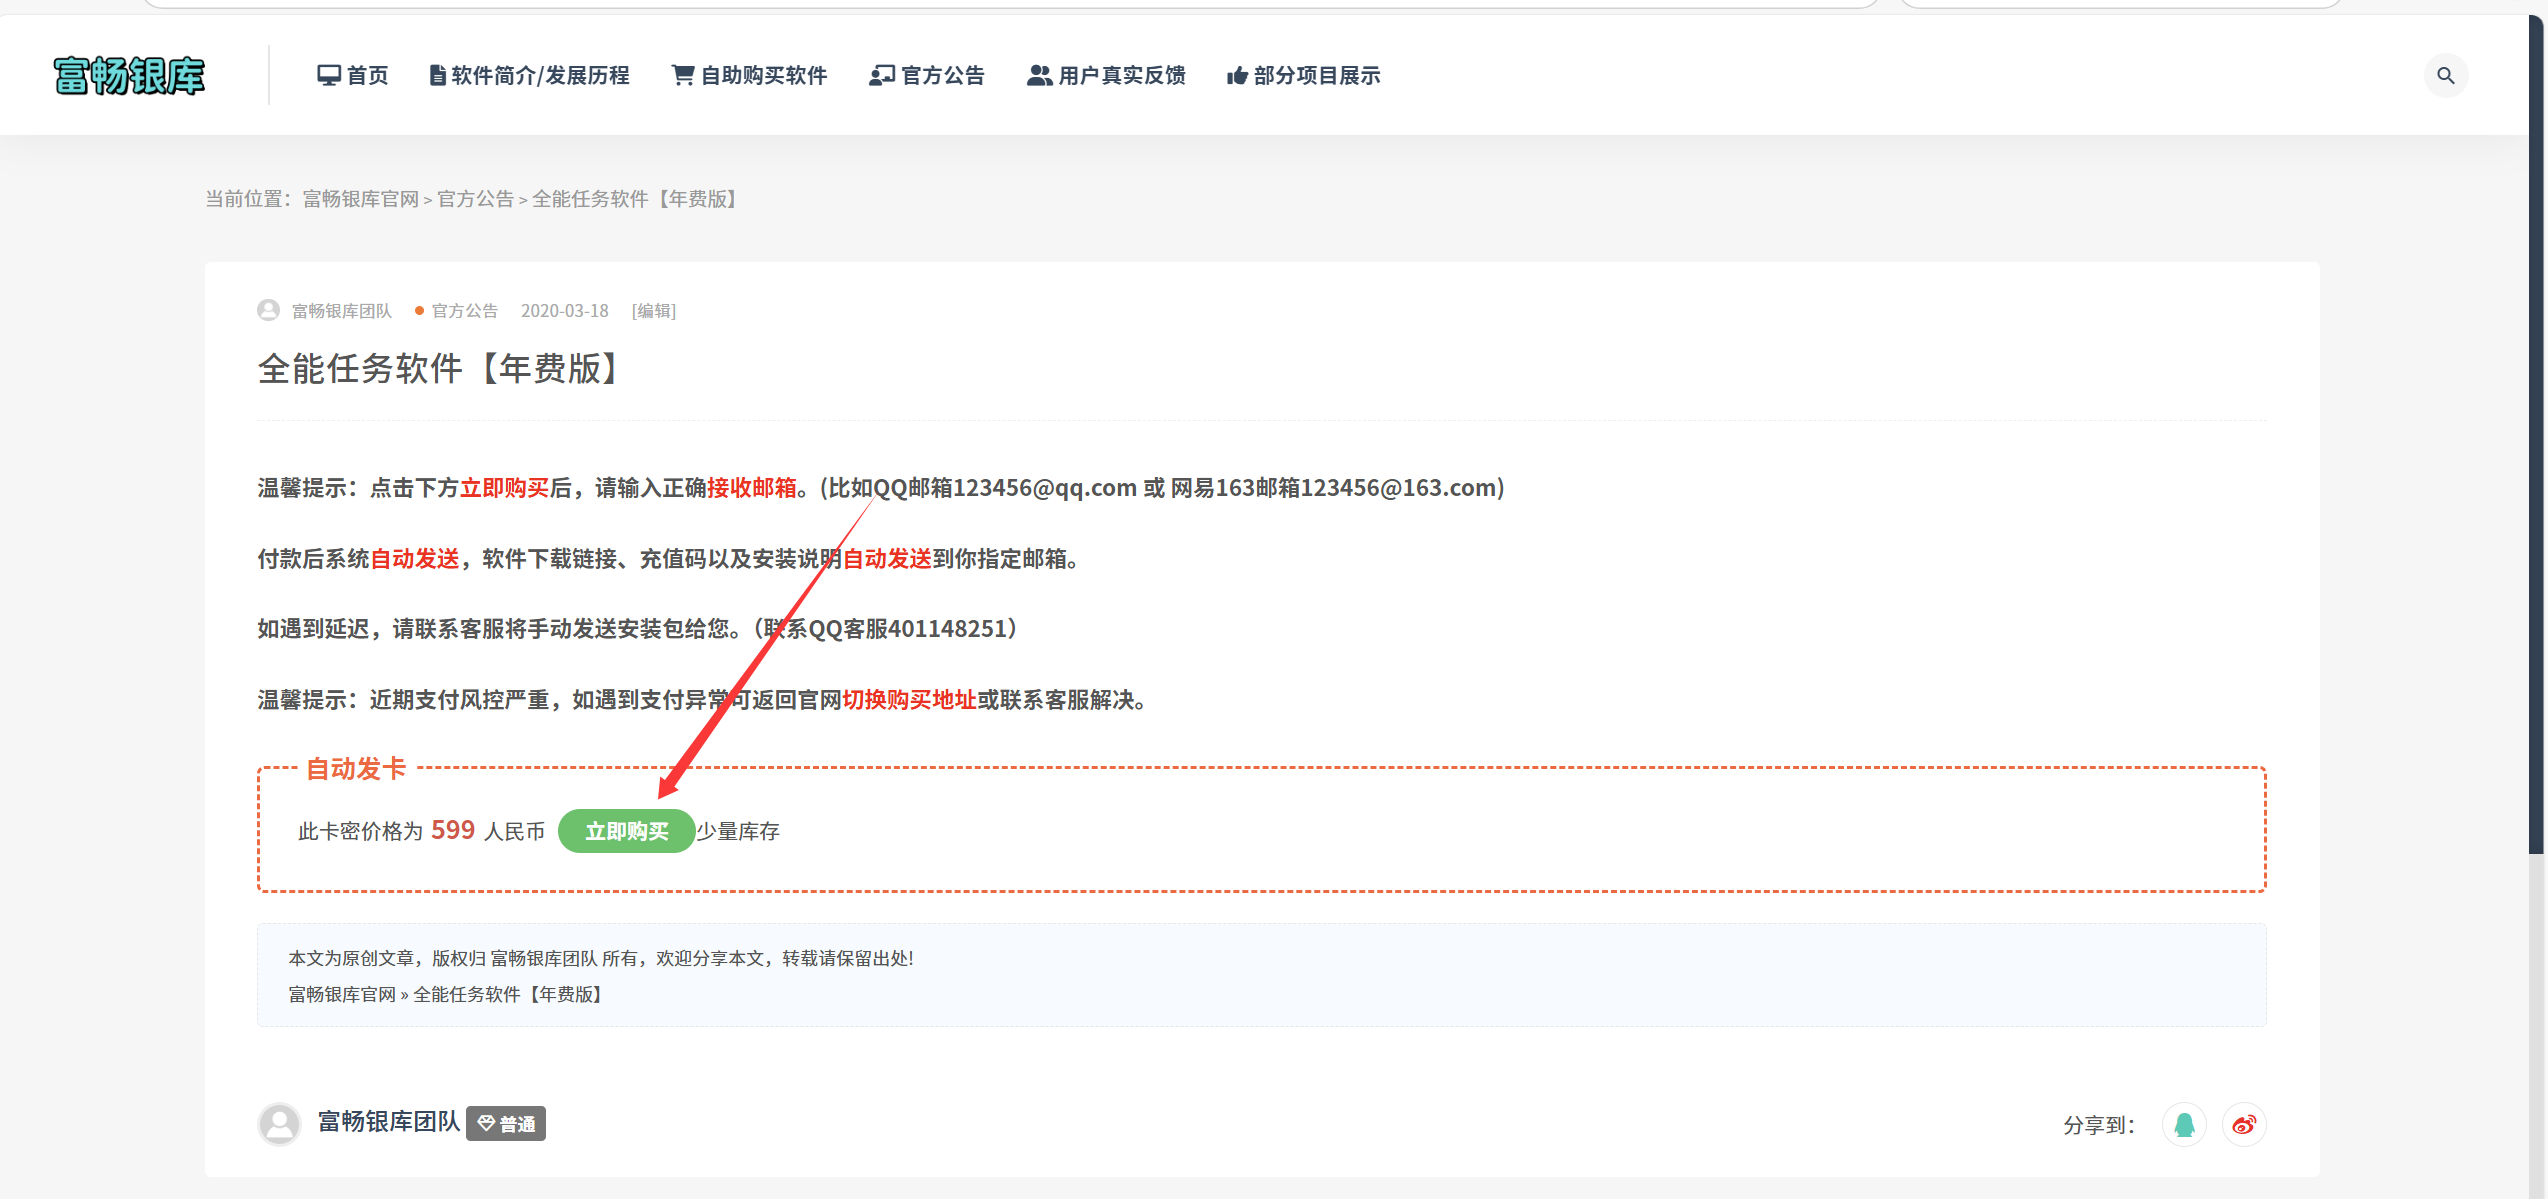This screenshot has width=2548, height=1199.
Task: Click the 富畅银库 site logo
Action: [x=129, y=76]
